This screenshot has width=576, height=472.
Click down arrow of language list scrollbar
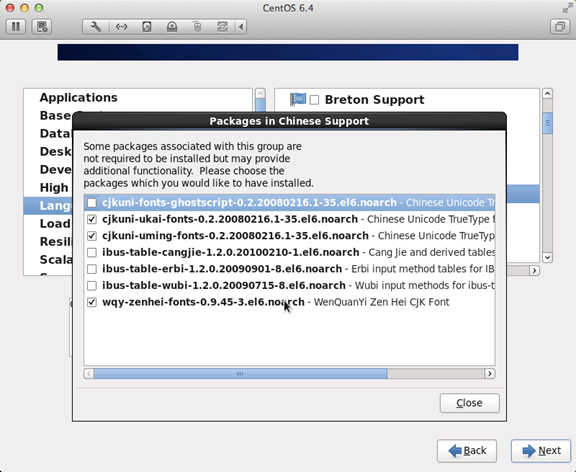547,257
